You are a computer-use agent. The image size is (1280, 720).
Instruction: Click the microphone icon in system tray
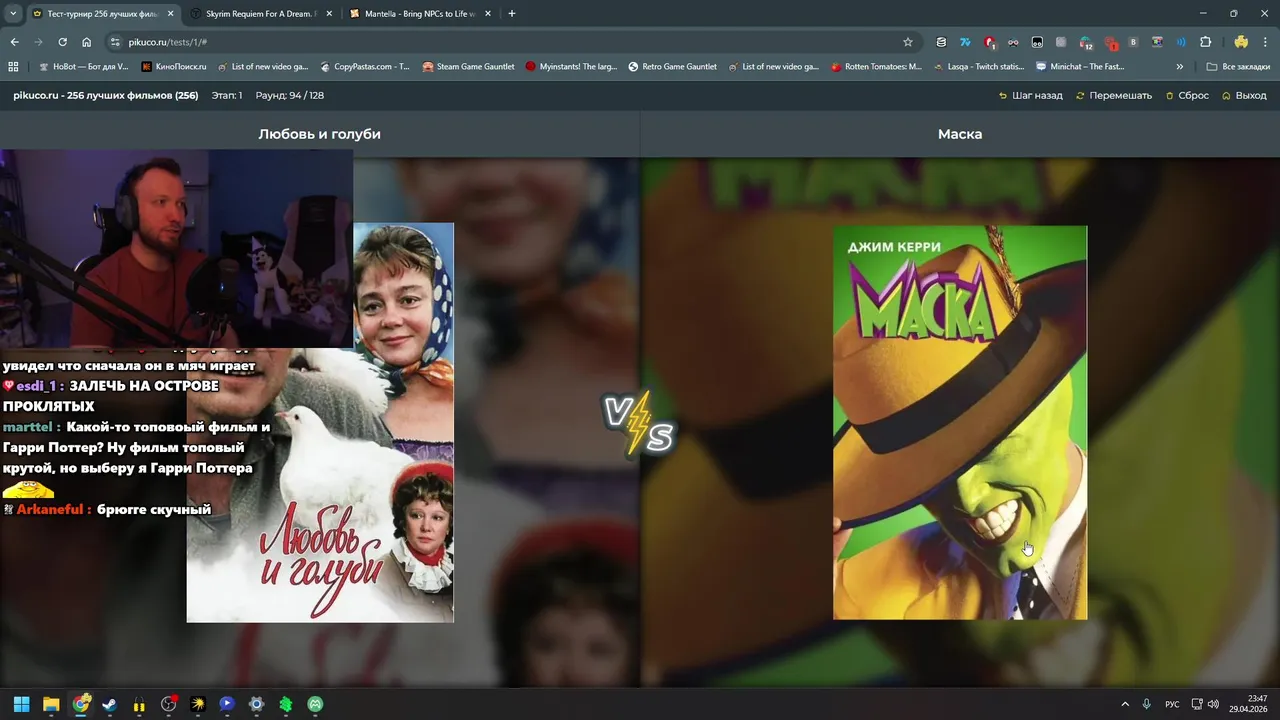(1147, 704)
